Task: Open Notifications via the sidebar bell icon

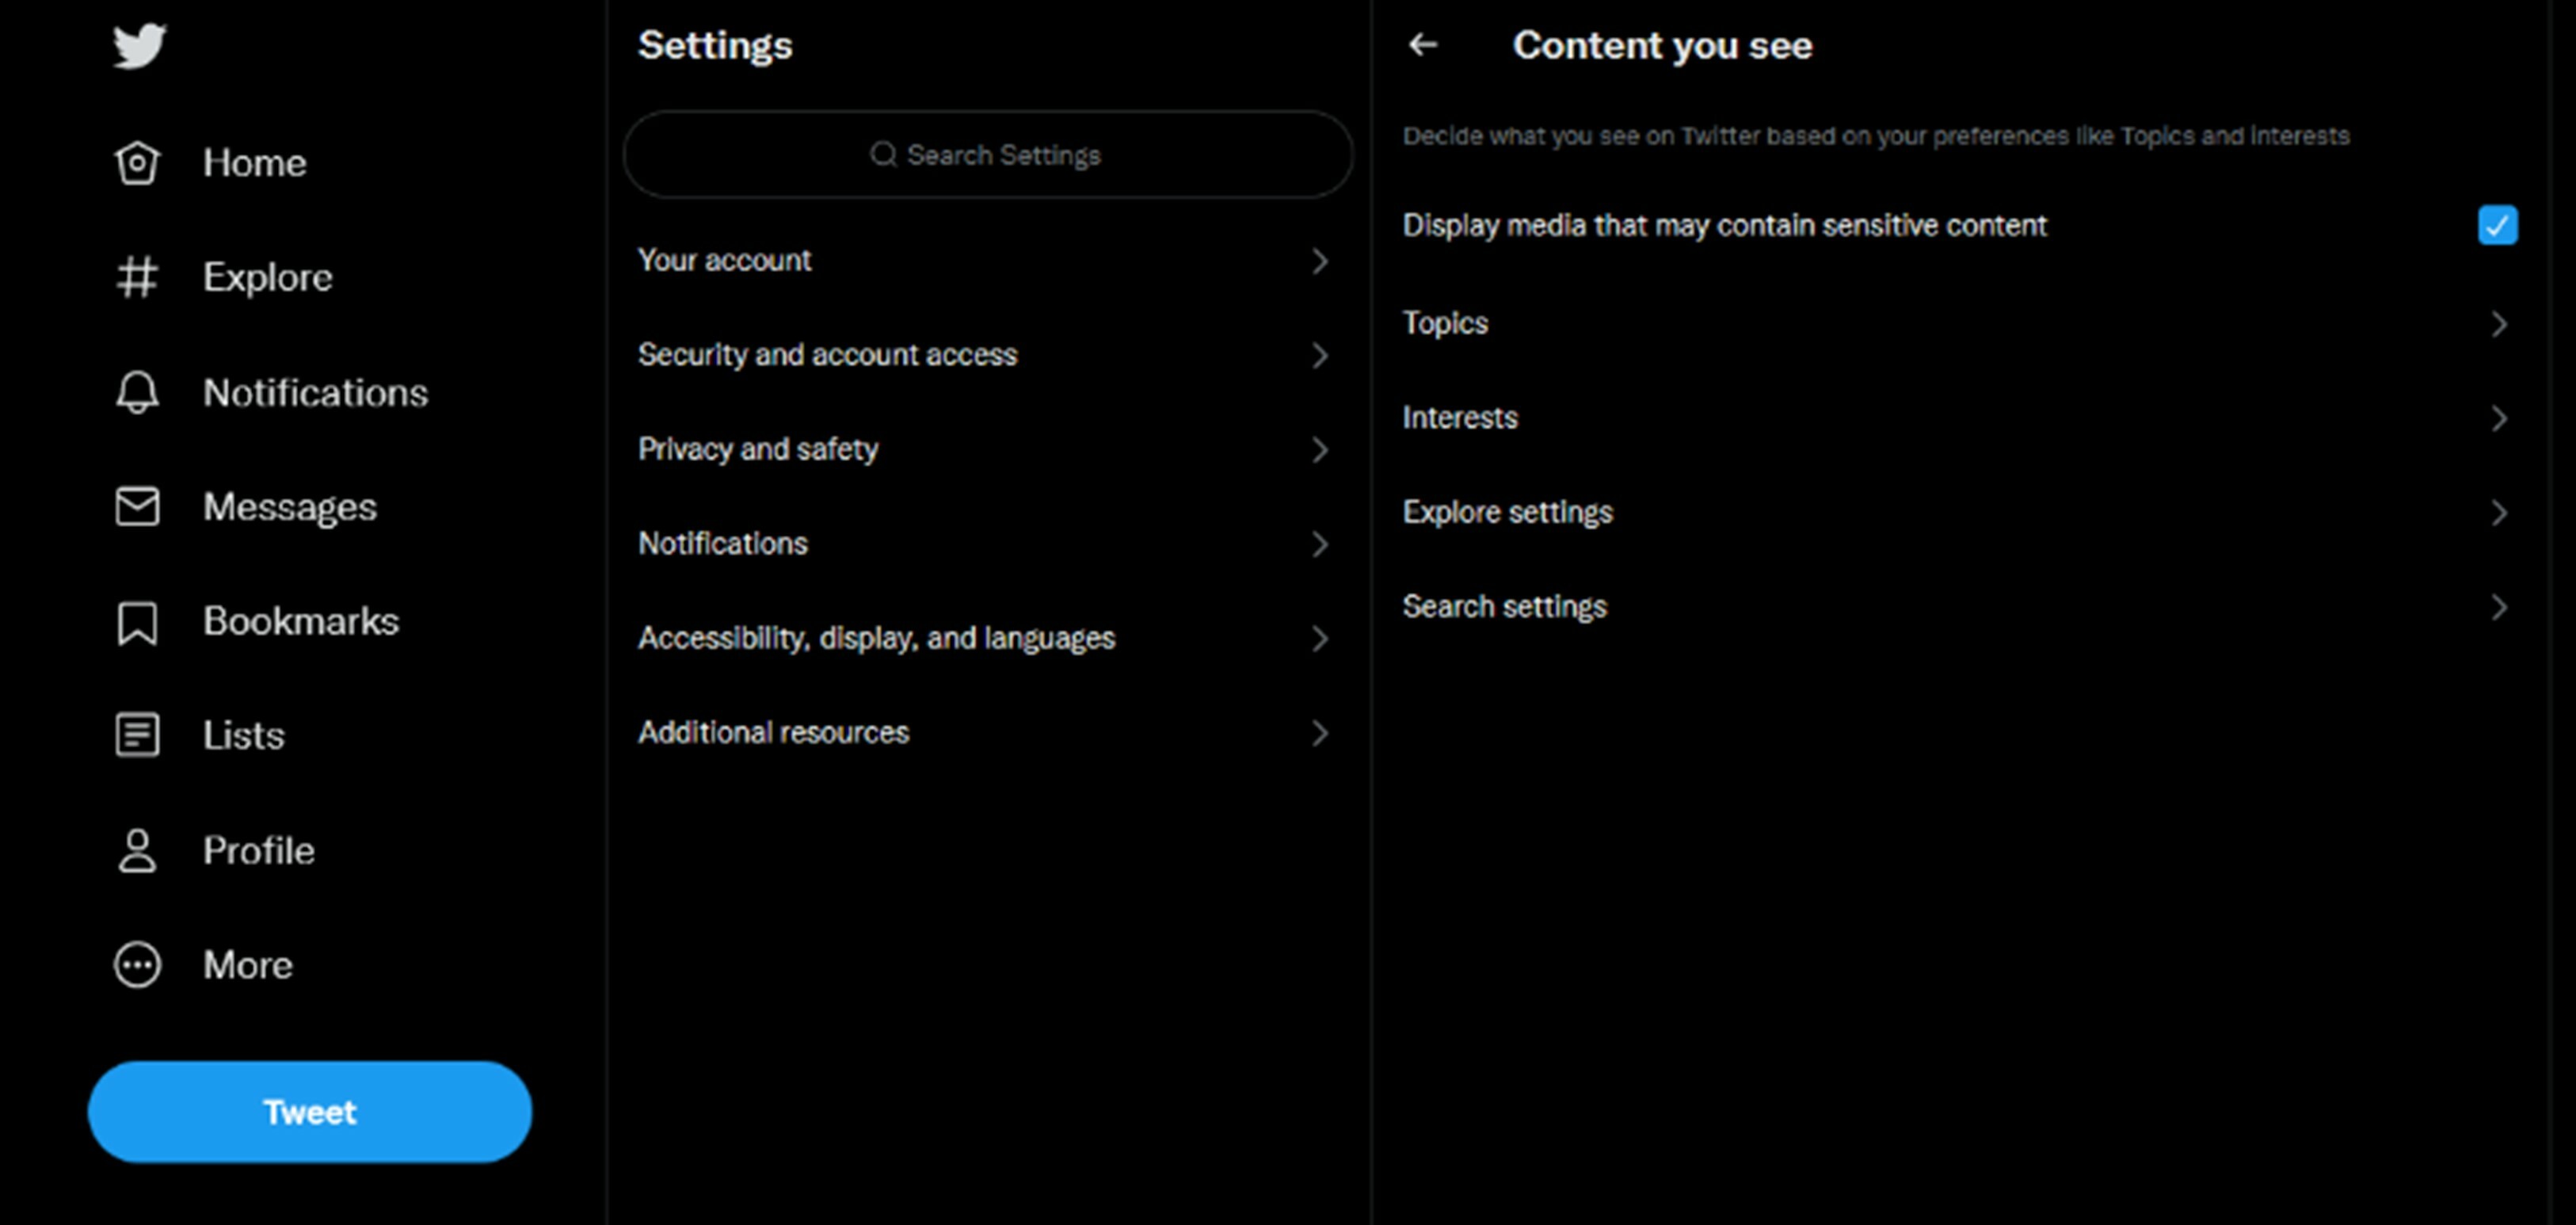Action: point(137,392)
